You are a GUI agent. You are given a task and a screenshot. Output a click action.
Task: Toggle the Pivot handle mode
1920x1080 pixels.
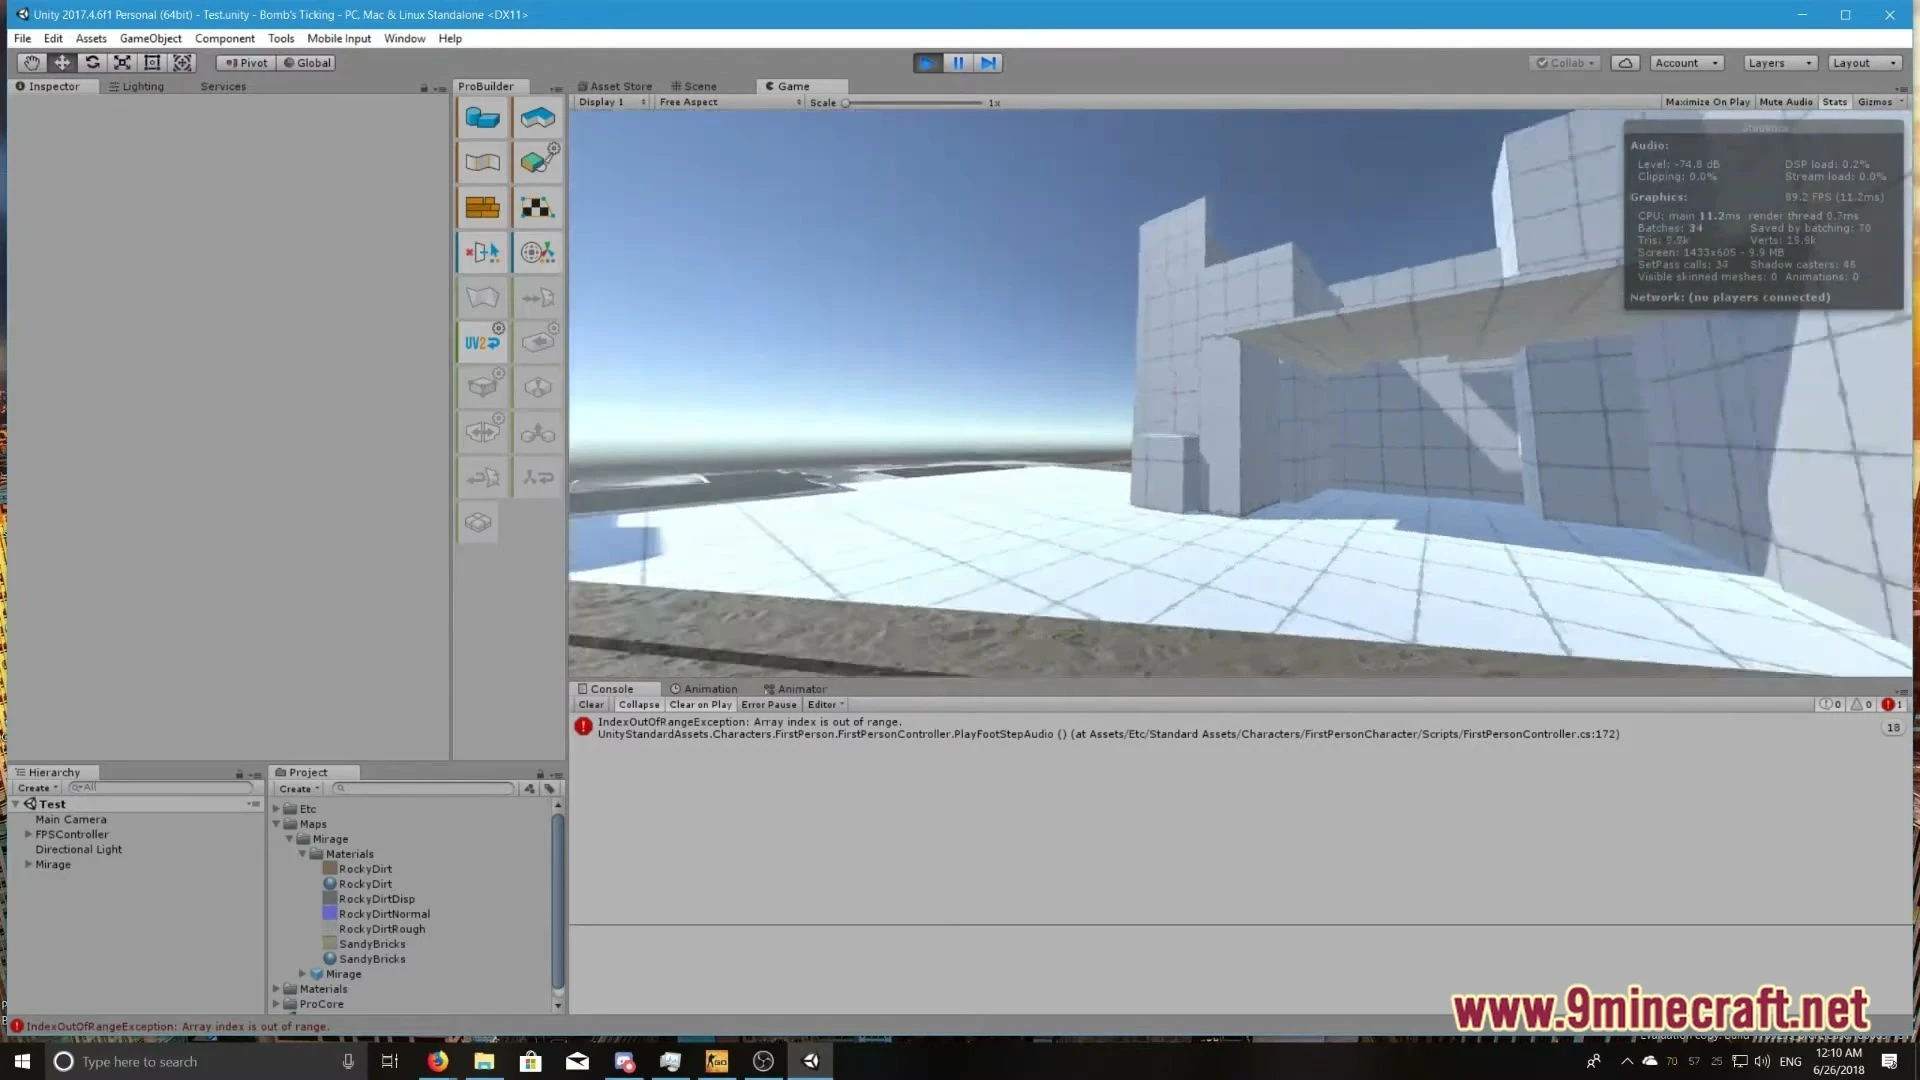246,63
